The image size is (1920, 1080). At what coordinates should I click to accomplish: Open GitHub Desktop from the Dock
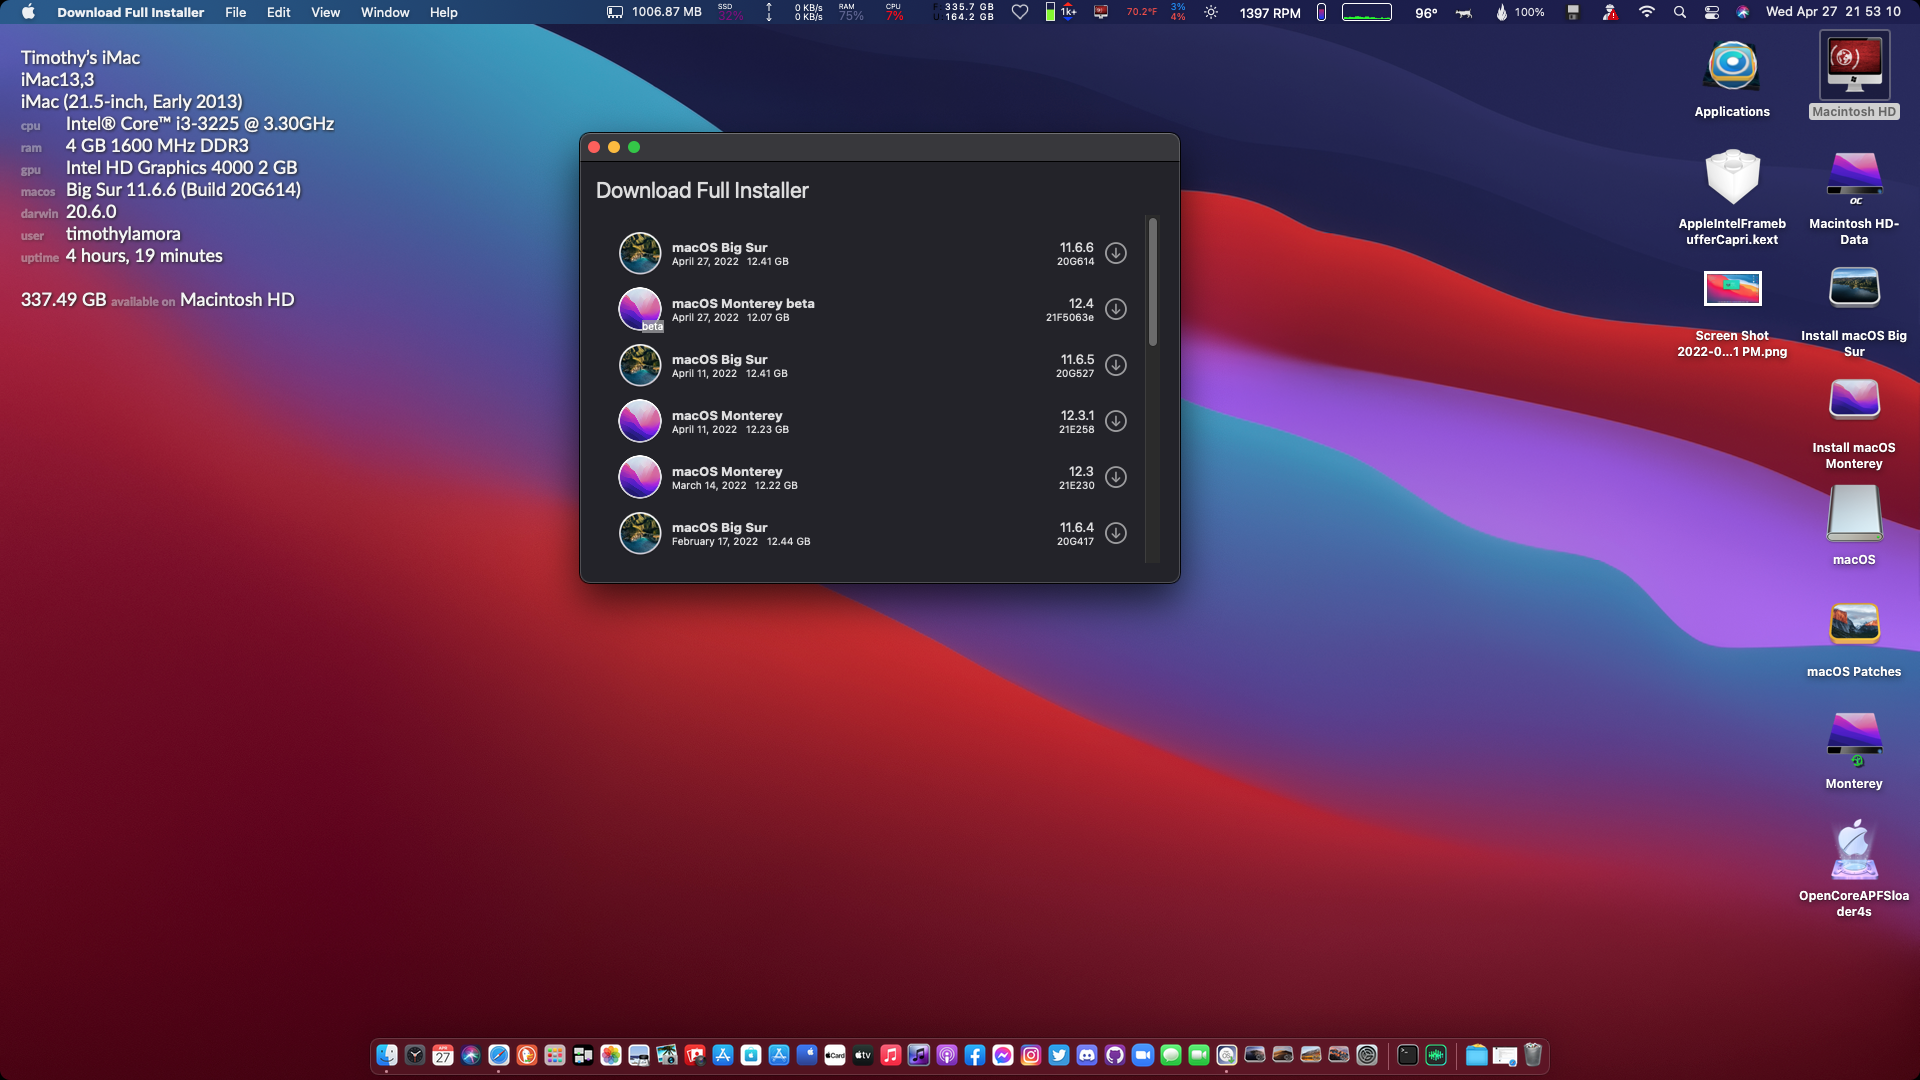1115,1055
